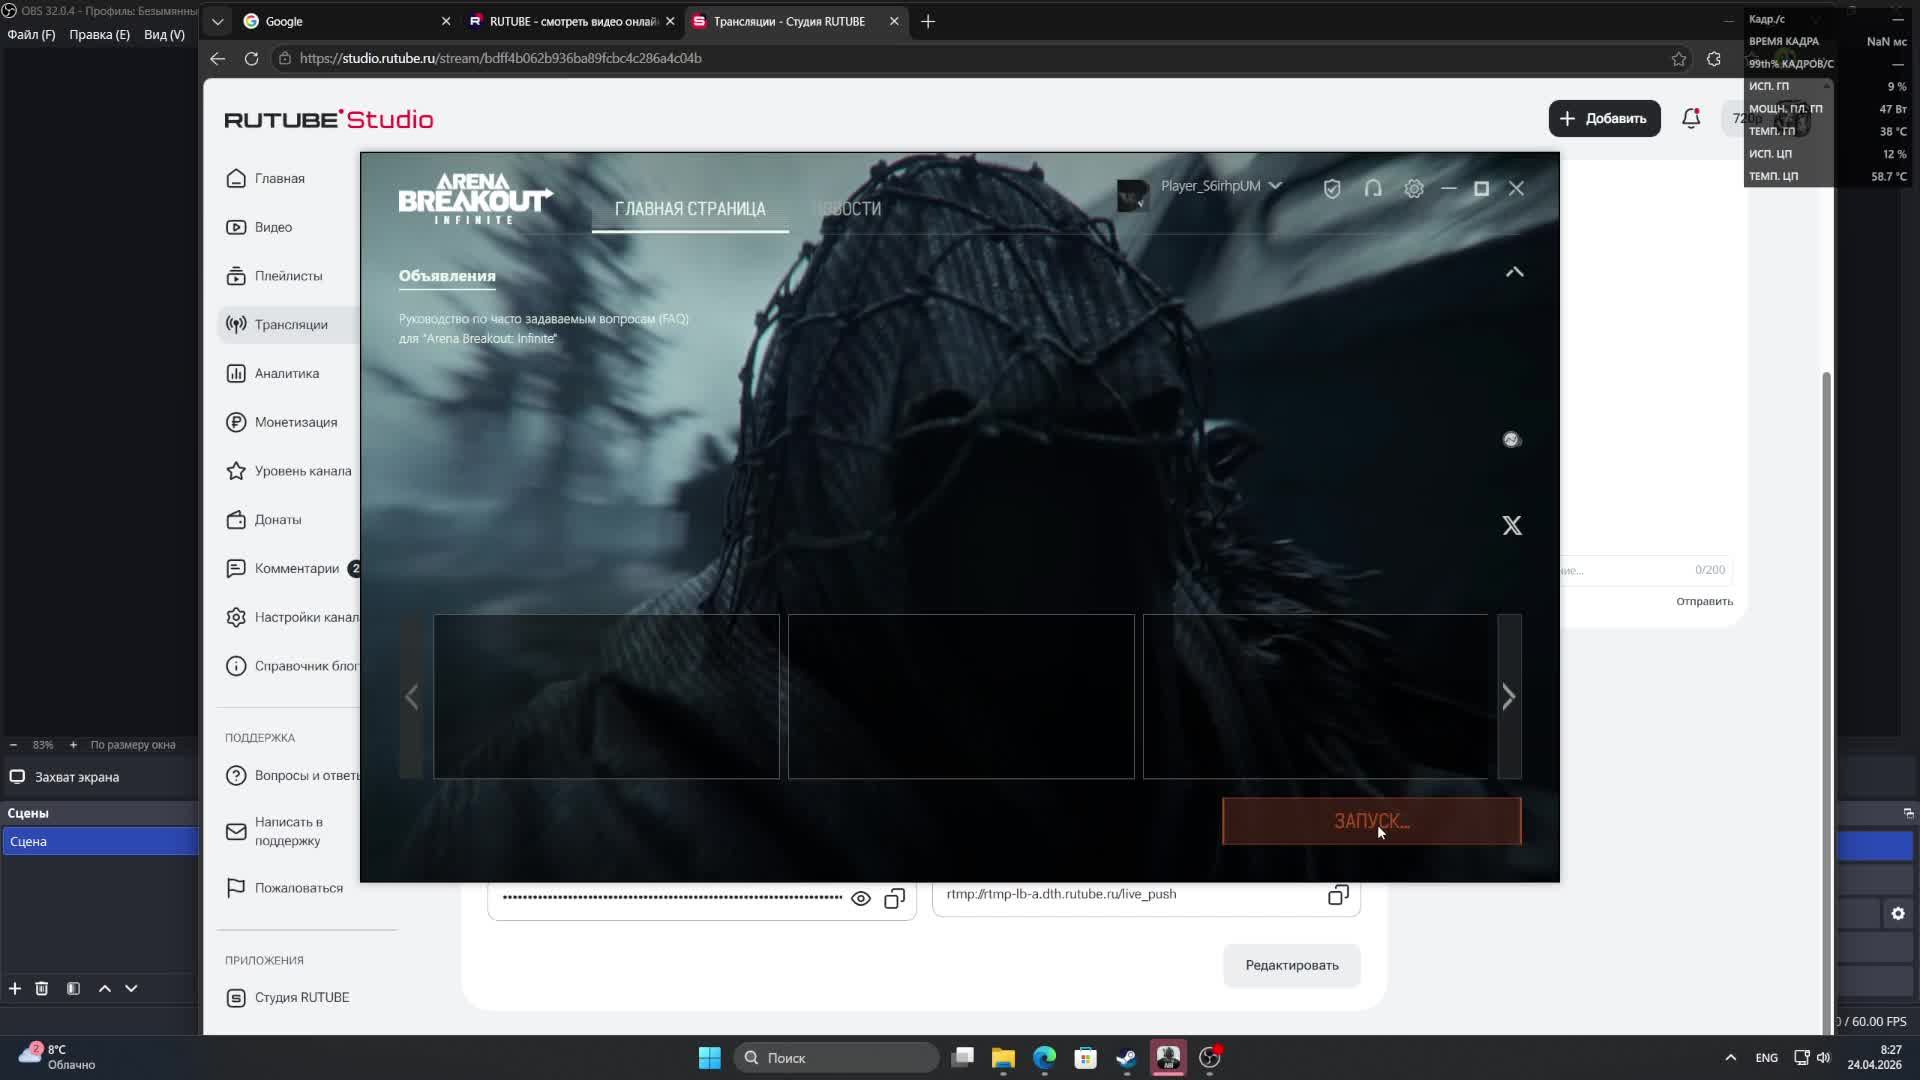Reveal the hidden stream key with eye icon
The width and height of the screenshot is (1920, 1080).
[x=860, y=898]
